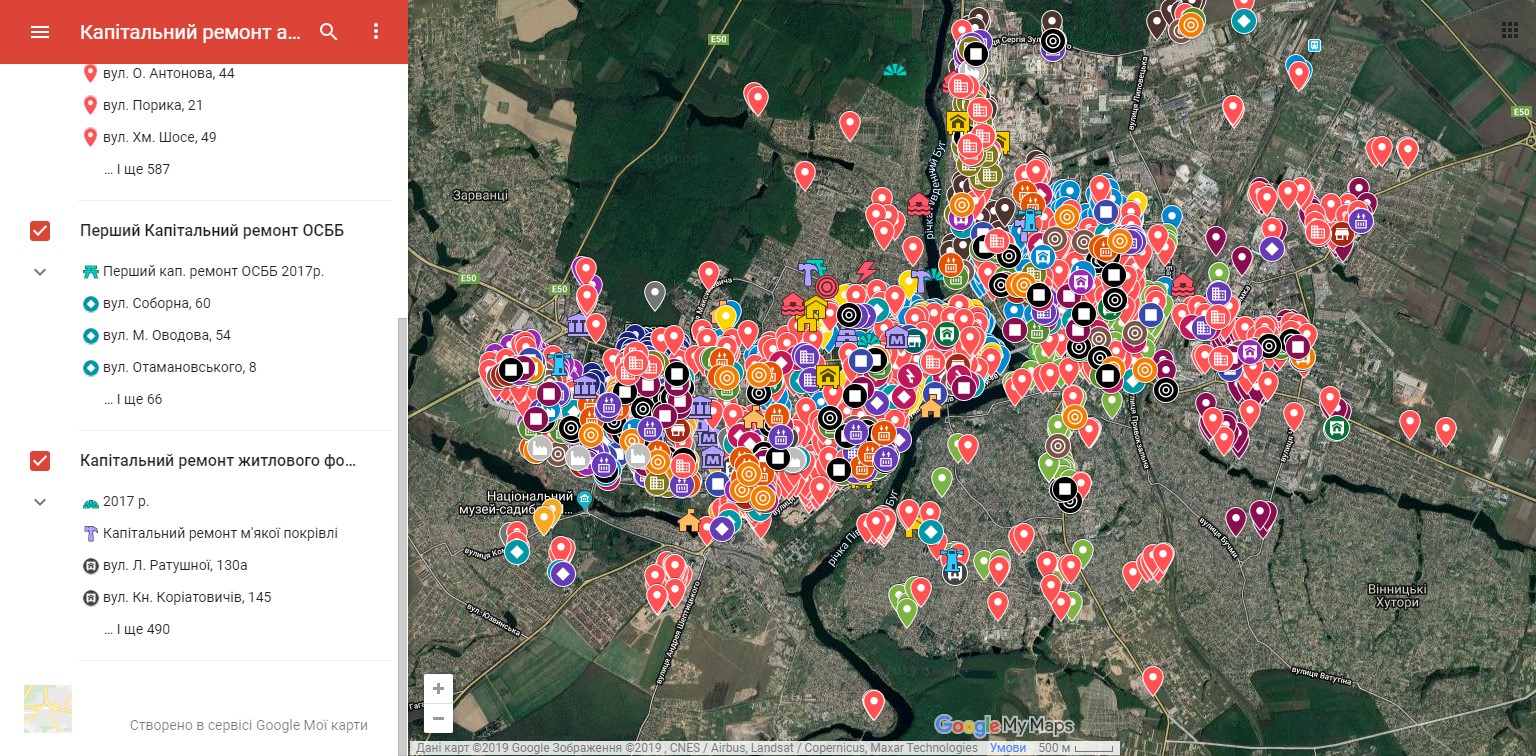Open the hamburger main menu
The image size is (1536, 756).
click(40, 32)
